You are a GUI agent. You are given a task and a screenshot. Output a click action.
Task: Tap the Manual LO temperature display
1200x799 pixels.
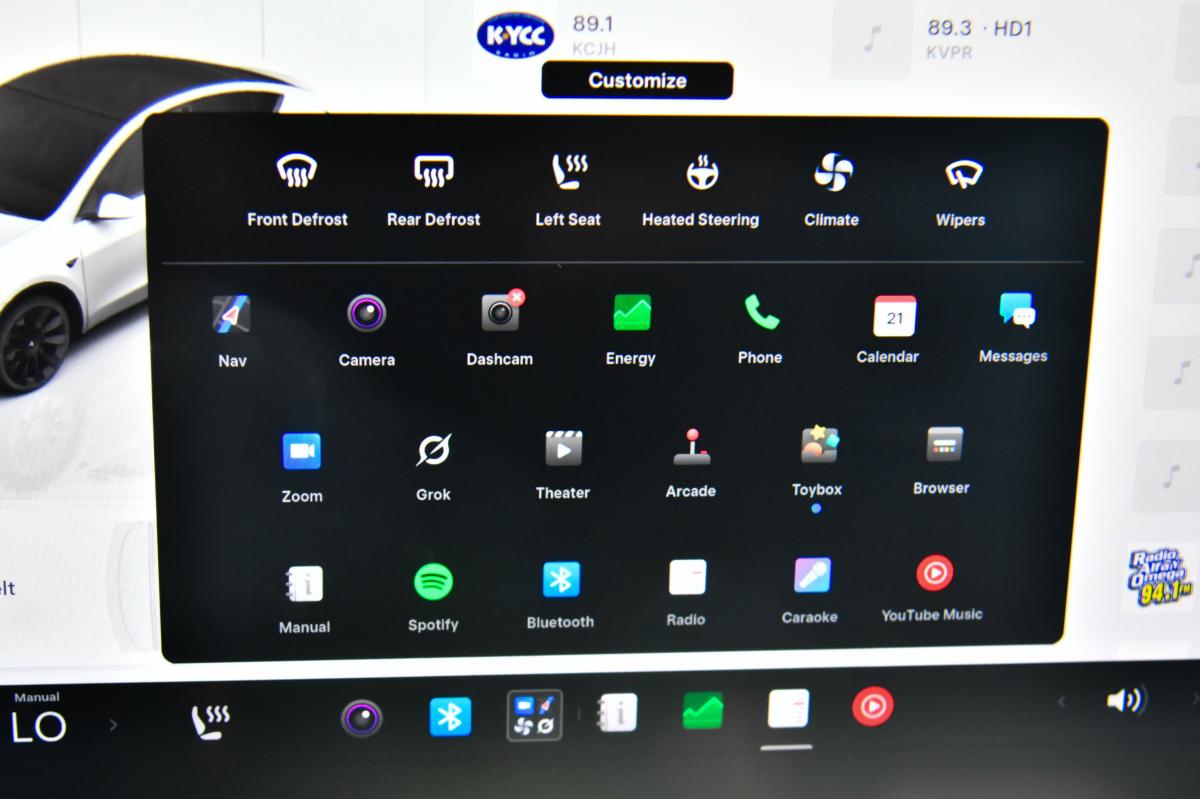[38, 718]
